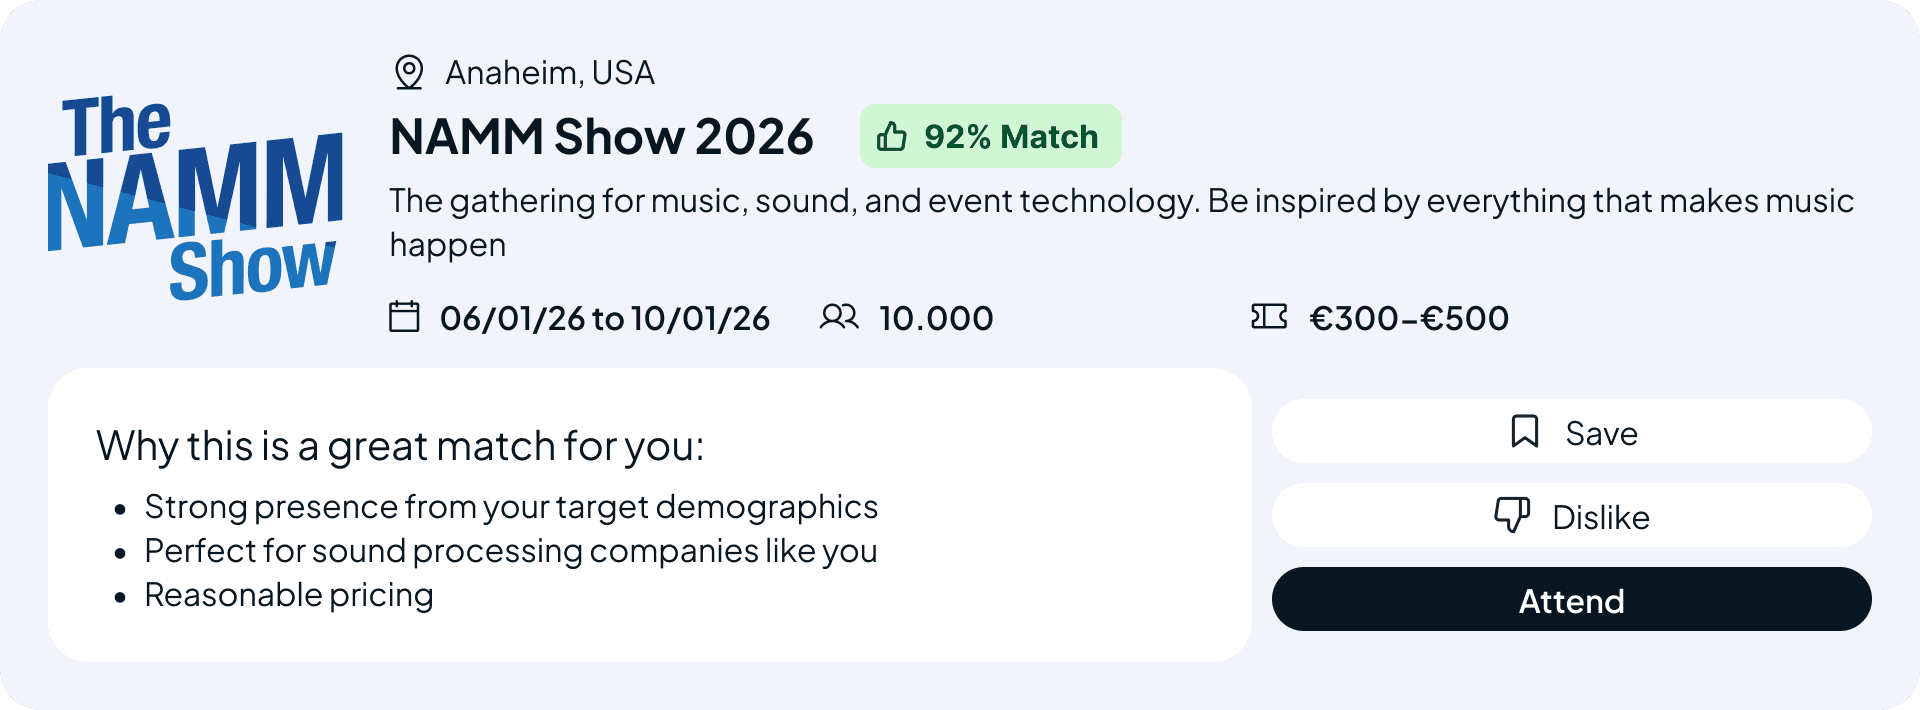Click the heading 'Why this is a great match'
The height and width of the screenshot is (710, 1920).
400,446
